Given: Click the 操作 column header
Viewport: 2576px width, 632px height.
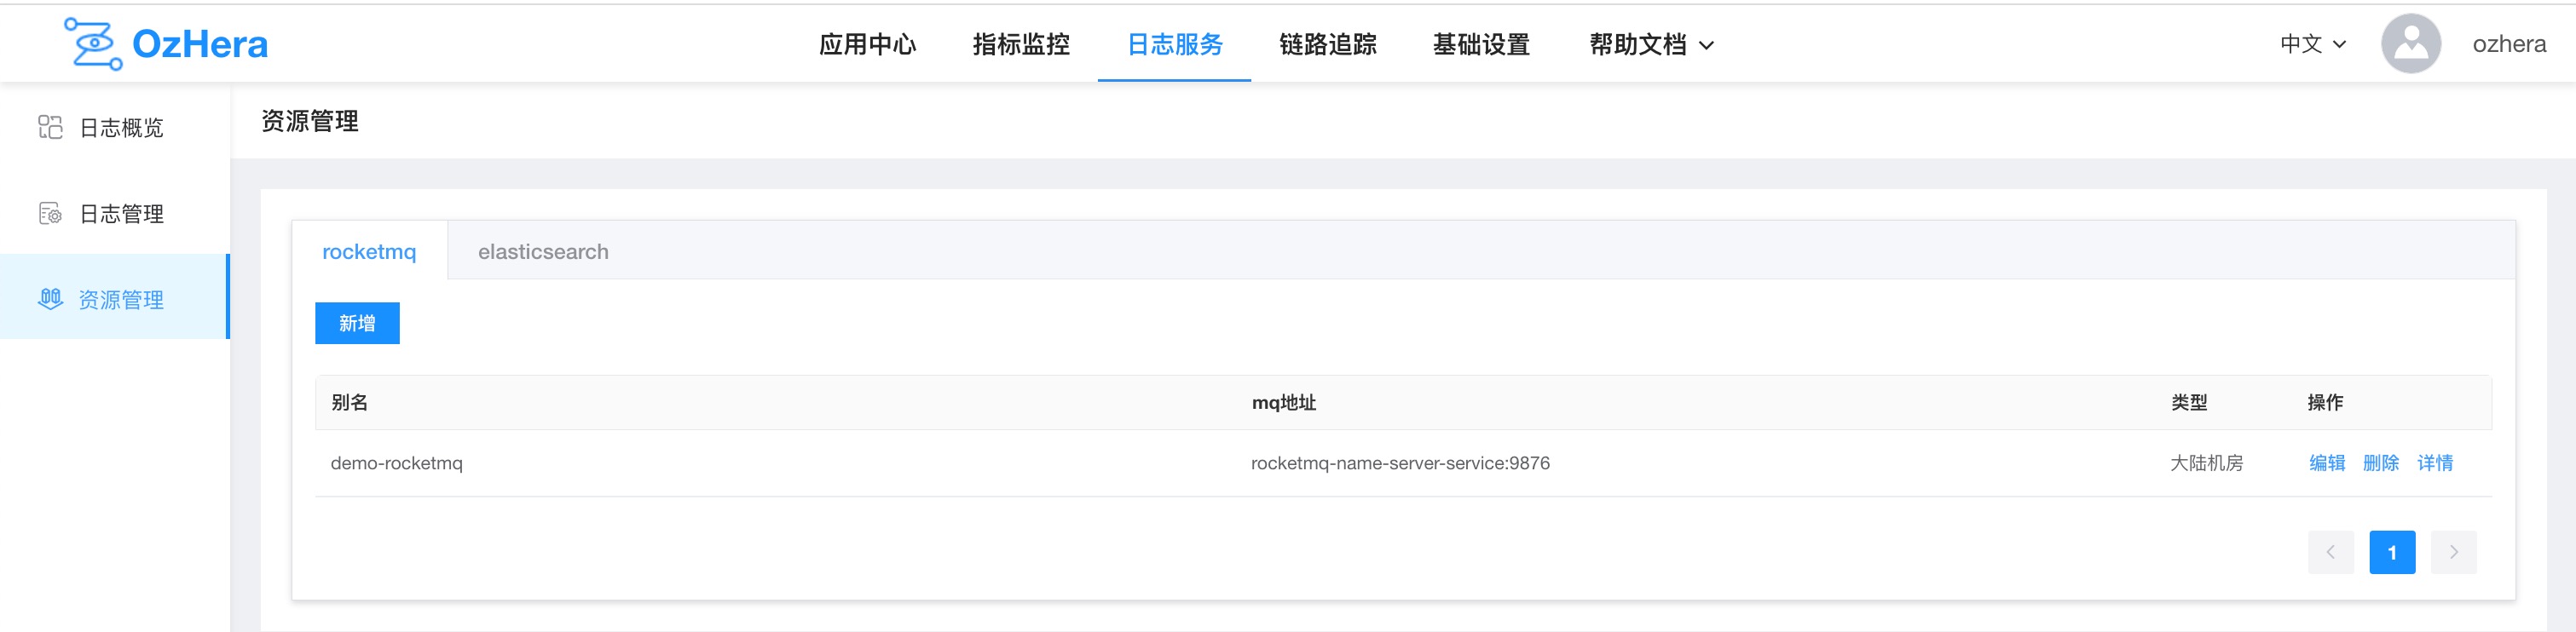Looking at the screenshot, I should (2325, 402).
